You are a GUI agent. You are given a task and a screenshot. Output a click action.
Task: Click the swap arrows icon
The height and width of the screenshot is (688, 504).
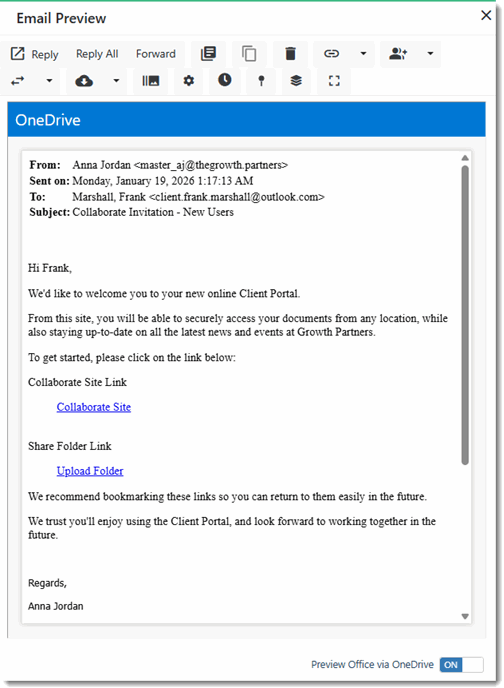(18, 81)
